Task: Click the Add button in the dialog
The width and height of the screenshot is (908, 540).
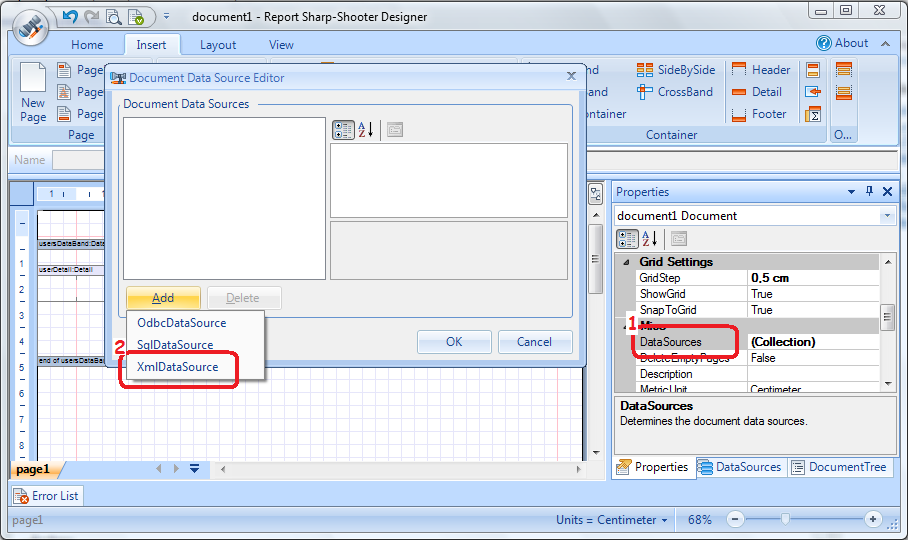Action: 163,297
